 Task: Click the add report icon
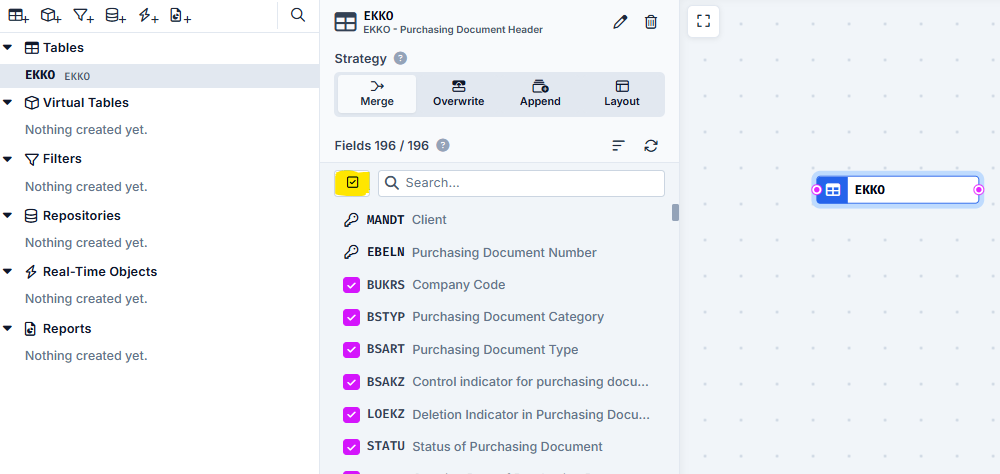180,15
